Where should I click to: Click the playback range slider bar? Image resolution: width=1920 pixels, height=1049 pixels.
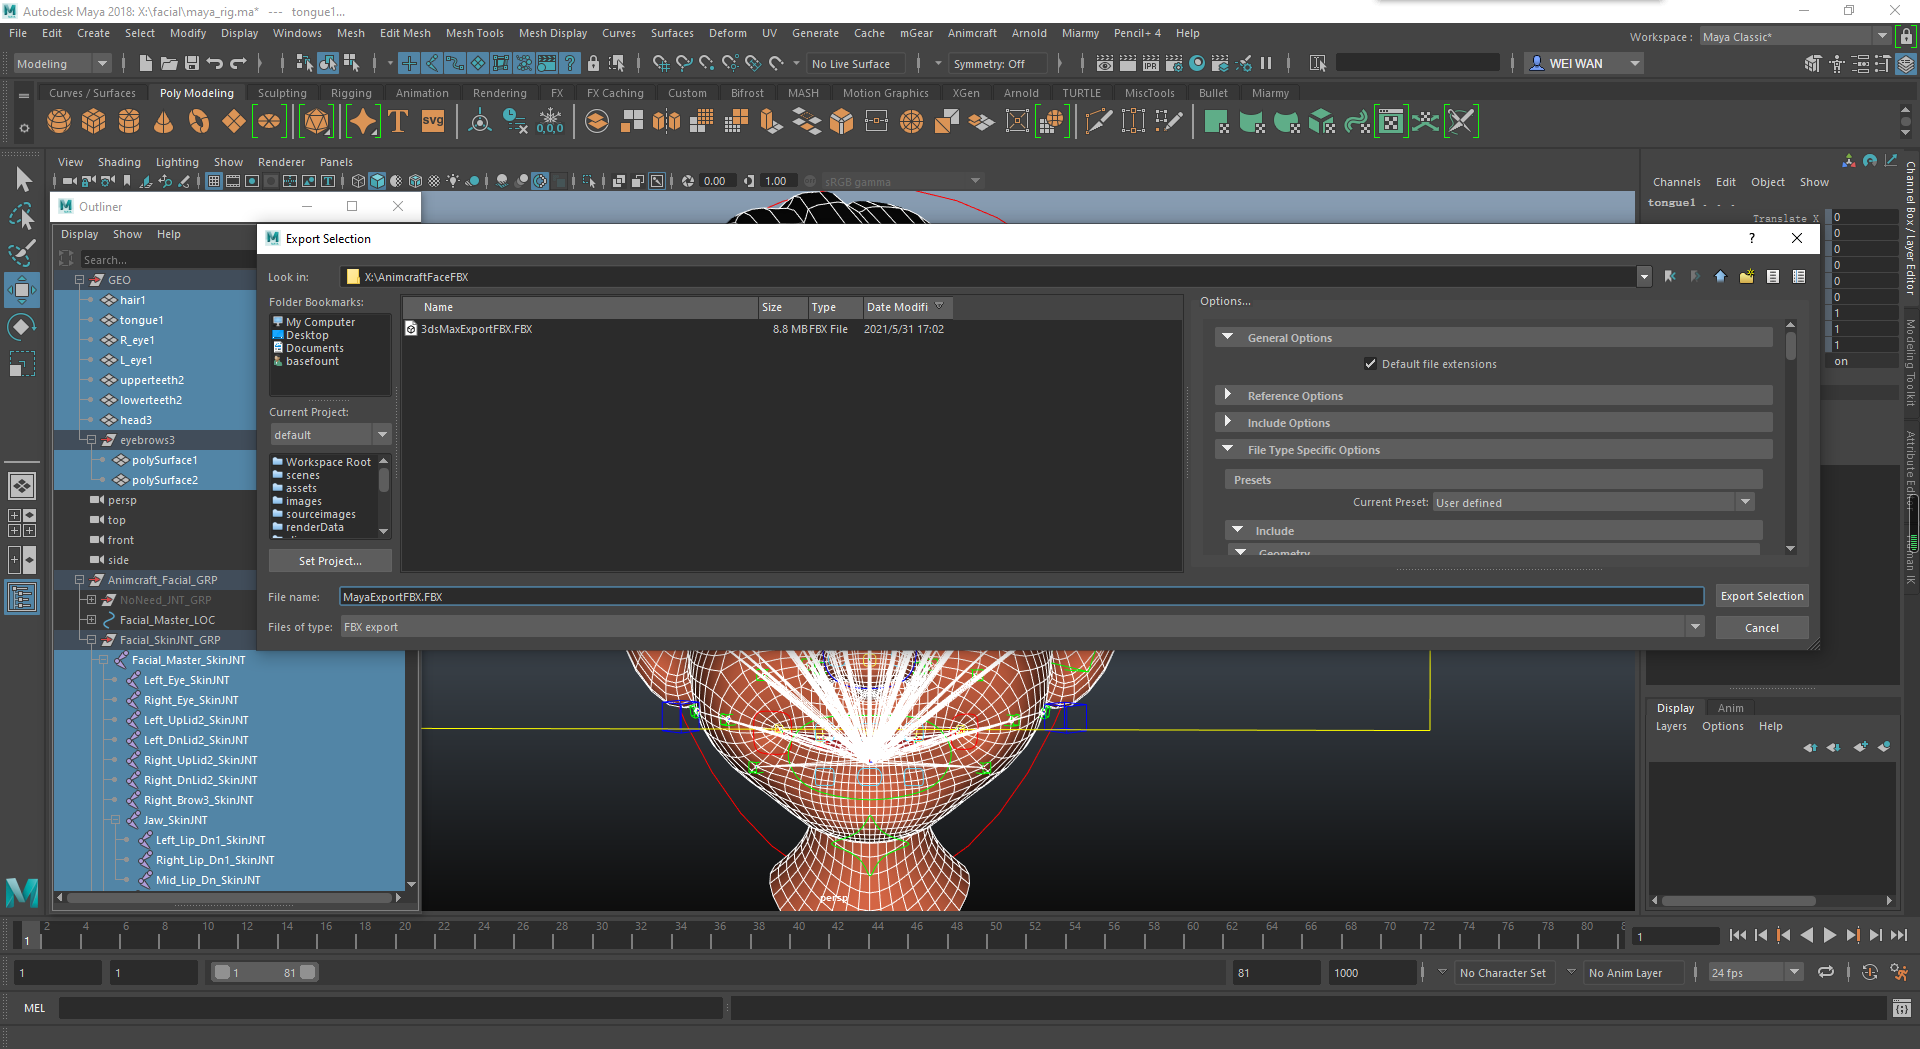[x=264, y=972]
